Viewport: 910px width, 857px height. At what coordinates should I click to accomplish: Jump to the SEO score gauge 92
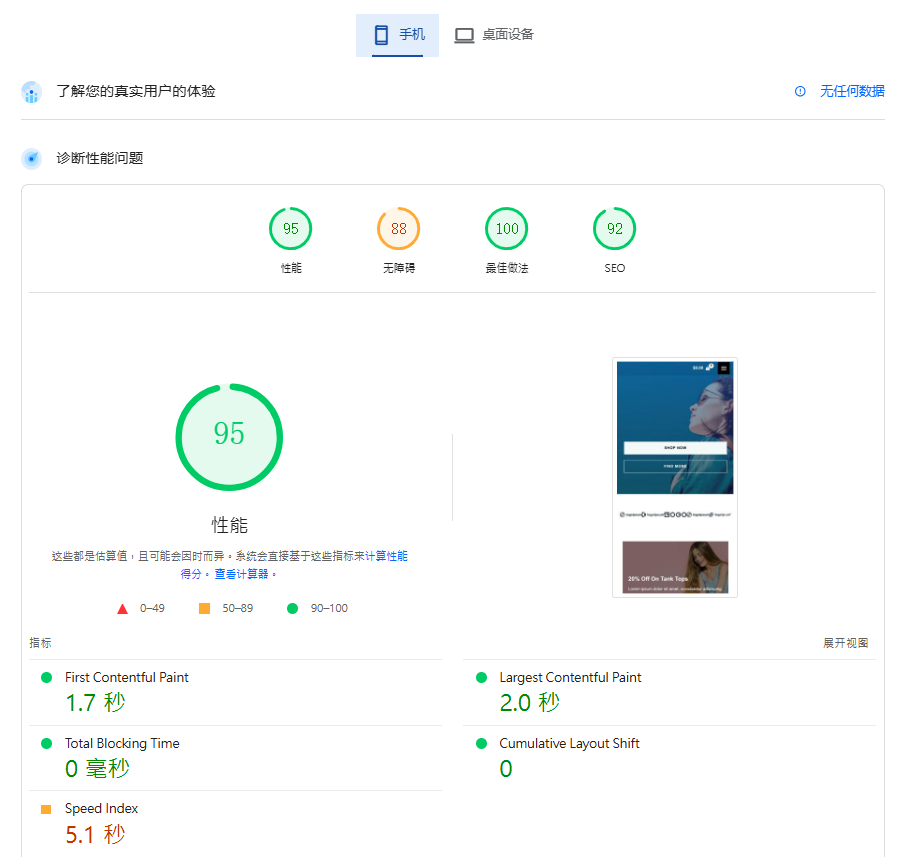pyautogui.click(x=614, y=229)
